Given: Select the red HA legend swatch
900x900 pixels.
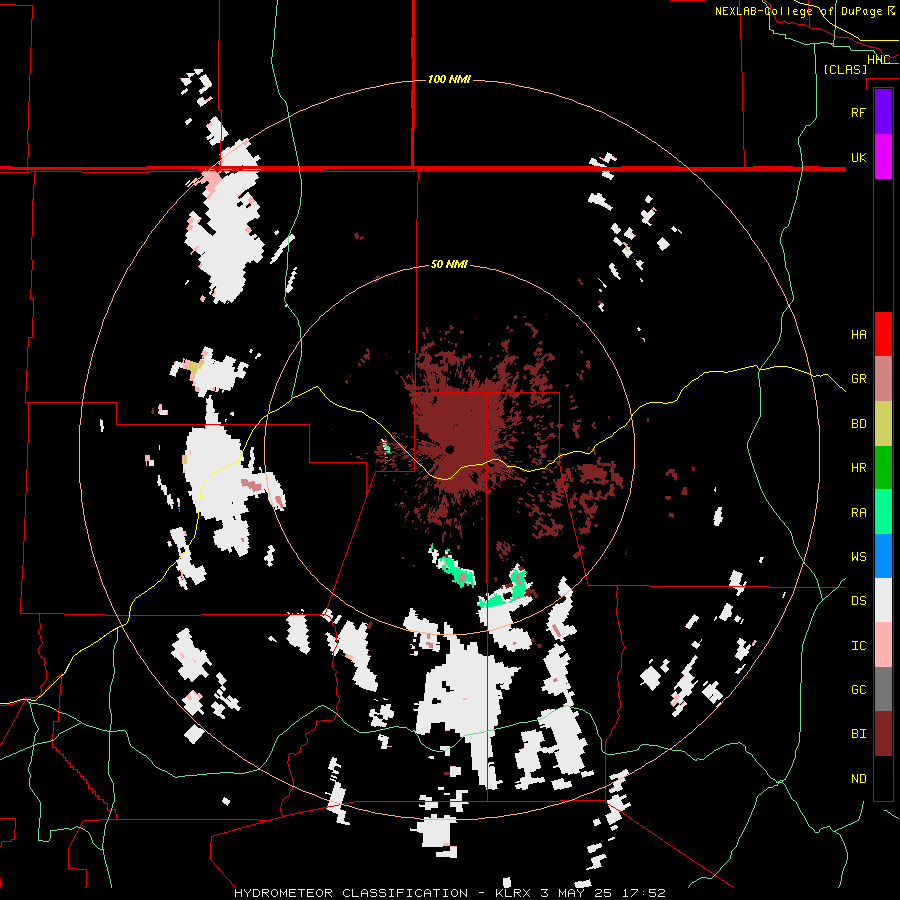Looking at the screenshot, I should tap(883, 334).
